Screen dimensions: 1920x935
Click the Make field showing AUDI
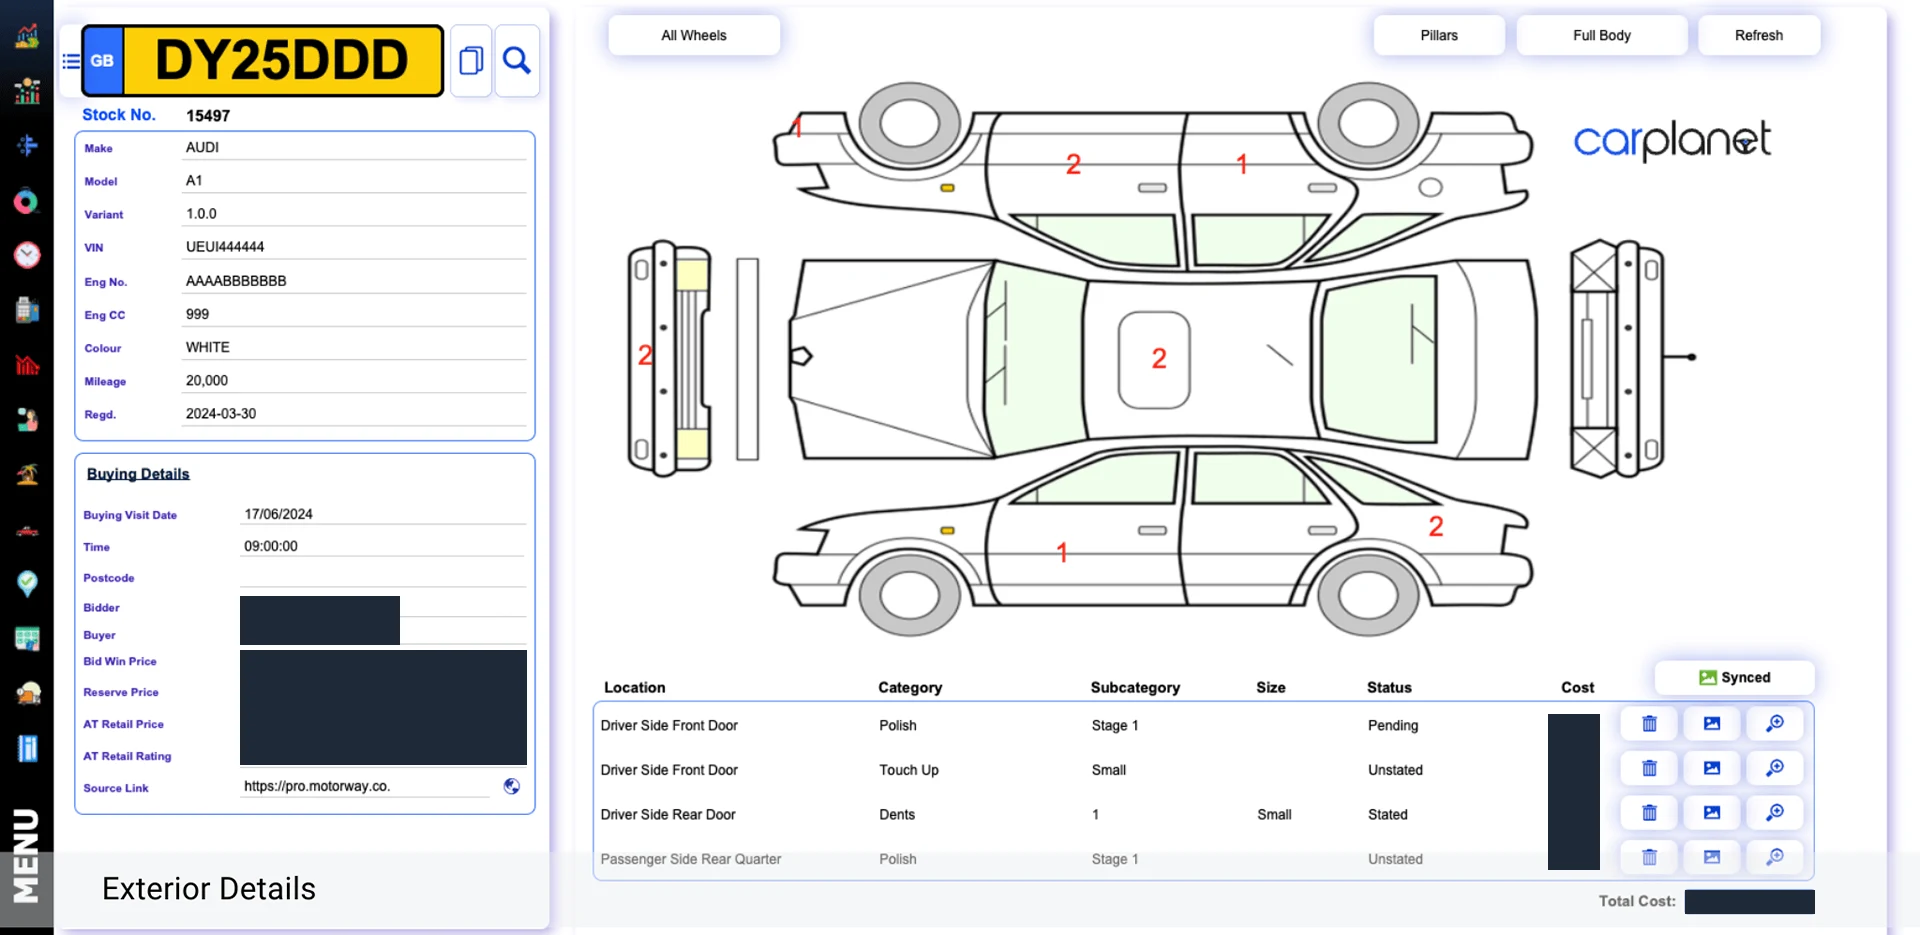point(354,147)
